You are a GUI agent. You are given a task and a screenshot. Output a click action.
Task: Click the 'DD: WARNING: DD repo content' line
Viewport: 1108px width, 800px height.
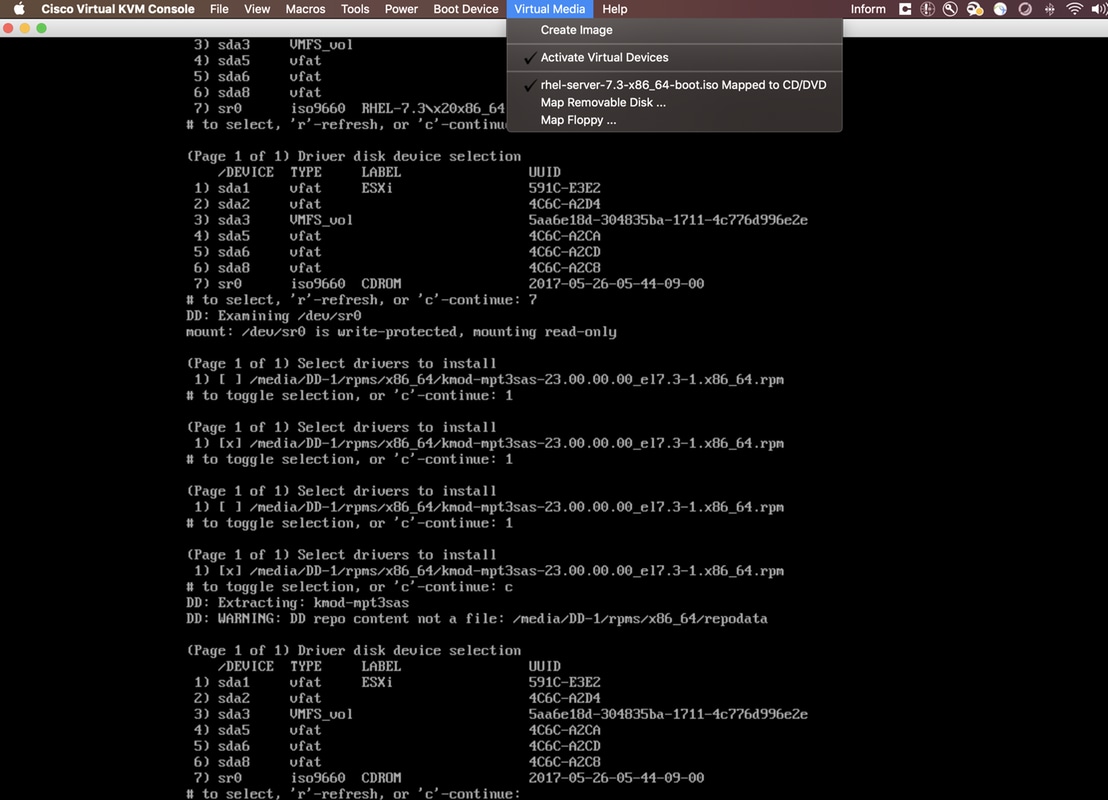[476, 619]
